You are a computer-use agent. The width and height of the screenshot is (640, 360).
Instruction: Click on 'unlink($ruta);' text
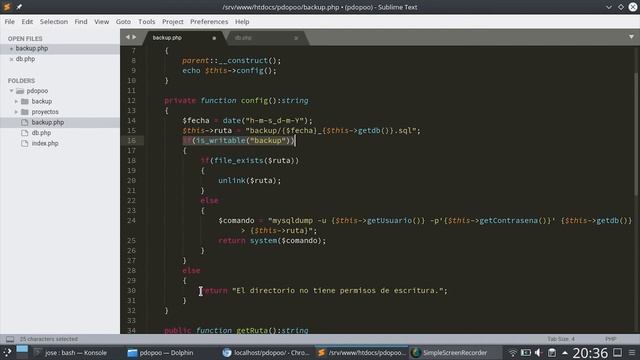point(249,180)
